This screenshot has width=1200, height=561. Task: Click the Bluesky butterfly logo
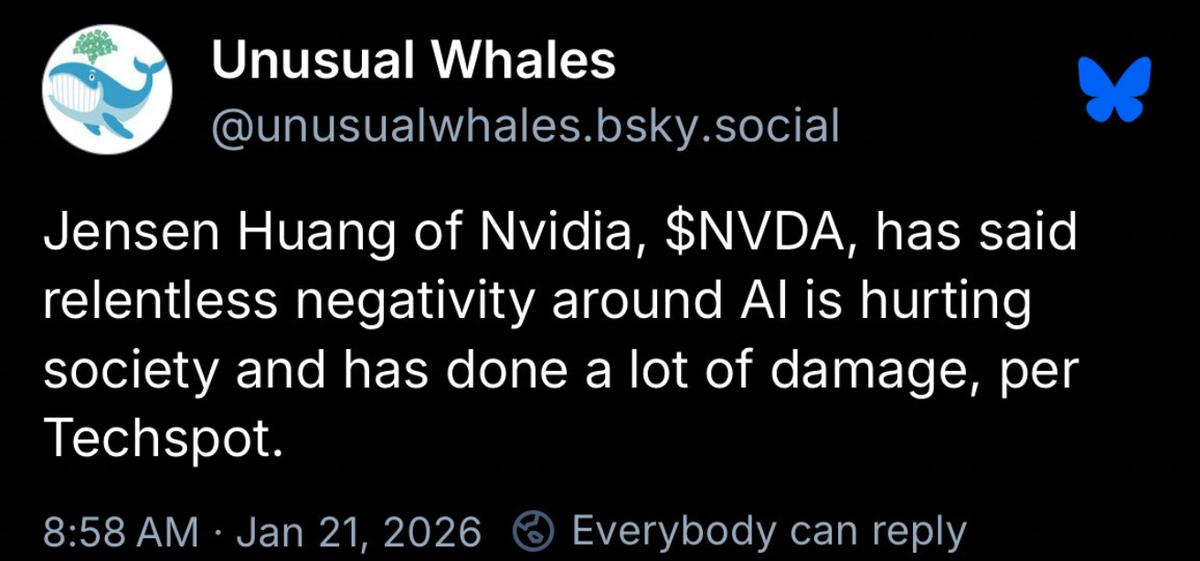1116,89
